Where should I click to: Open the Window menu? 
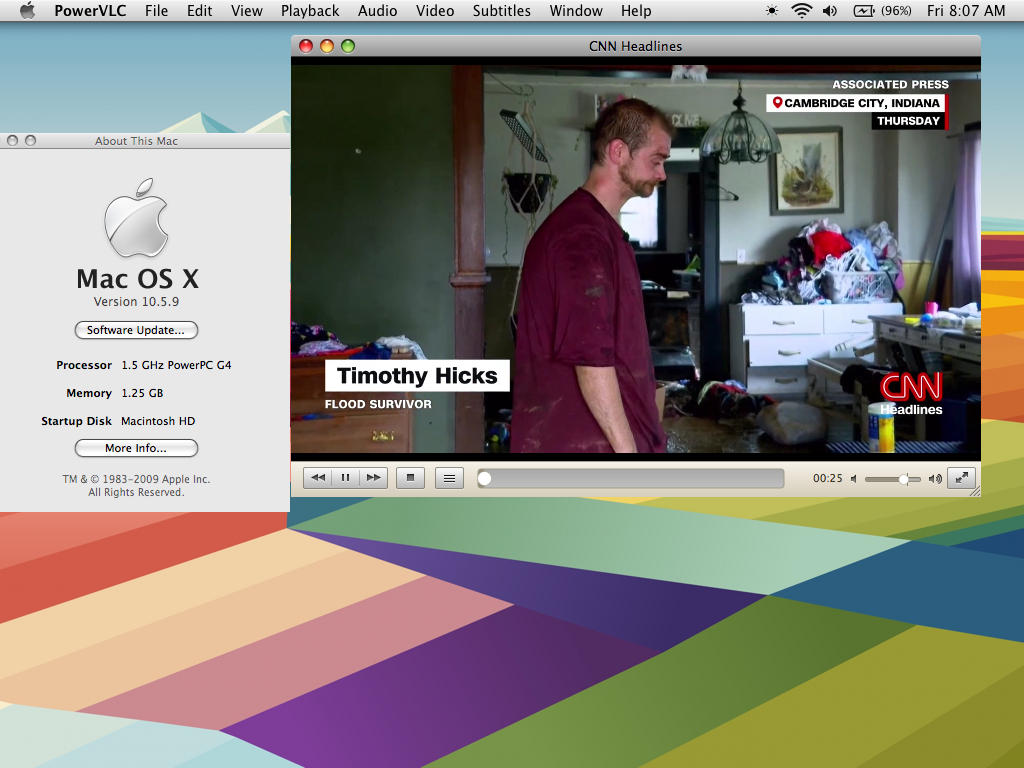(x=575, y=10)
